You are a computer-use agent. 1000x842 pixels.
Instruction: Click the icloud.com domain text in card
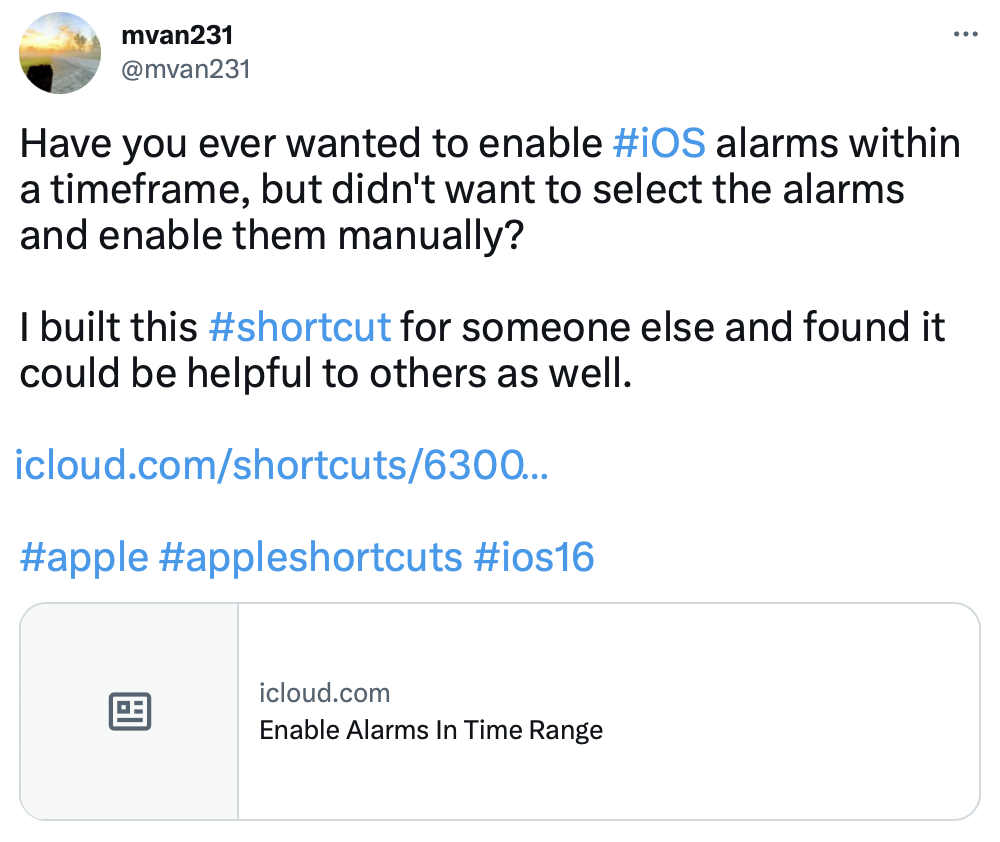[x=325, y=693]
